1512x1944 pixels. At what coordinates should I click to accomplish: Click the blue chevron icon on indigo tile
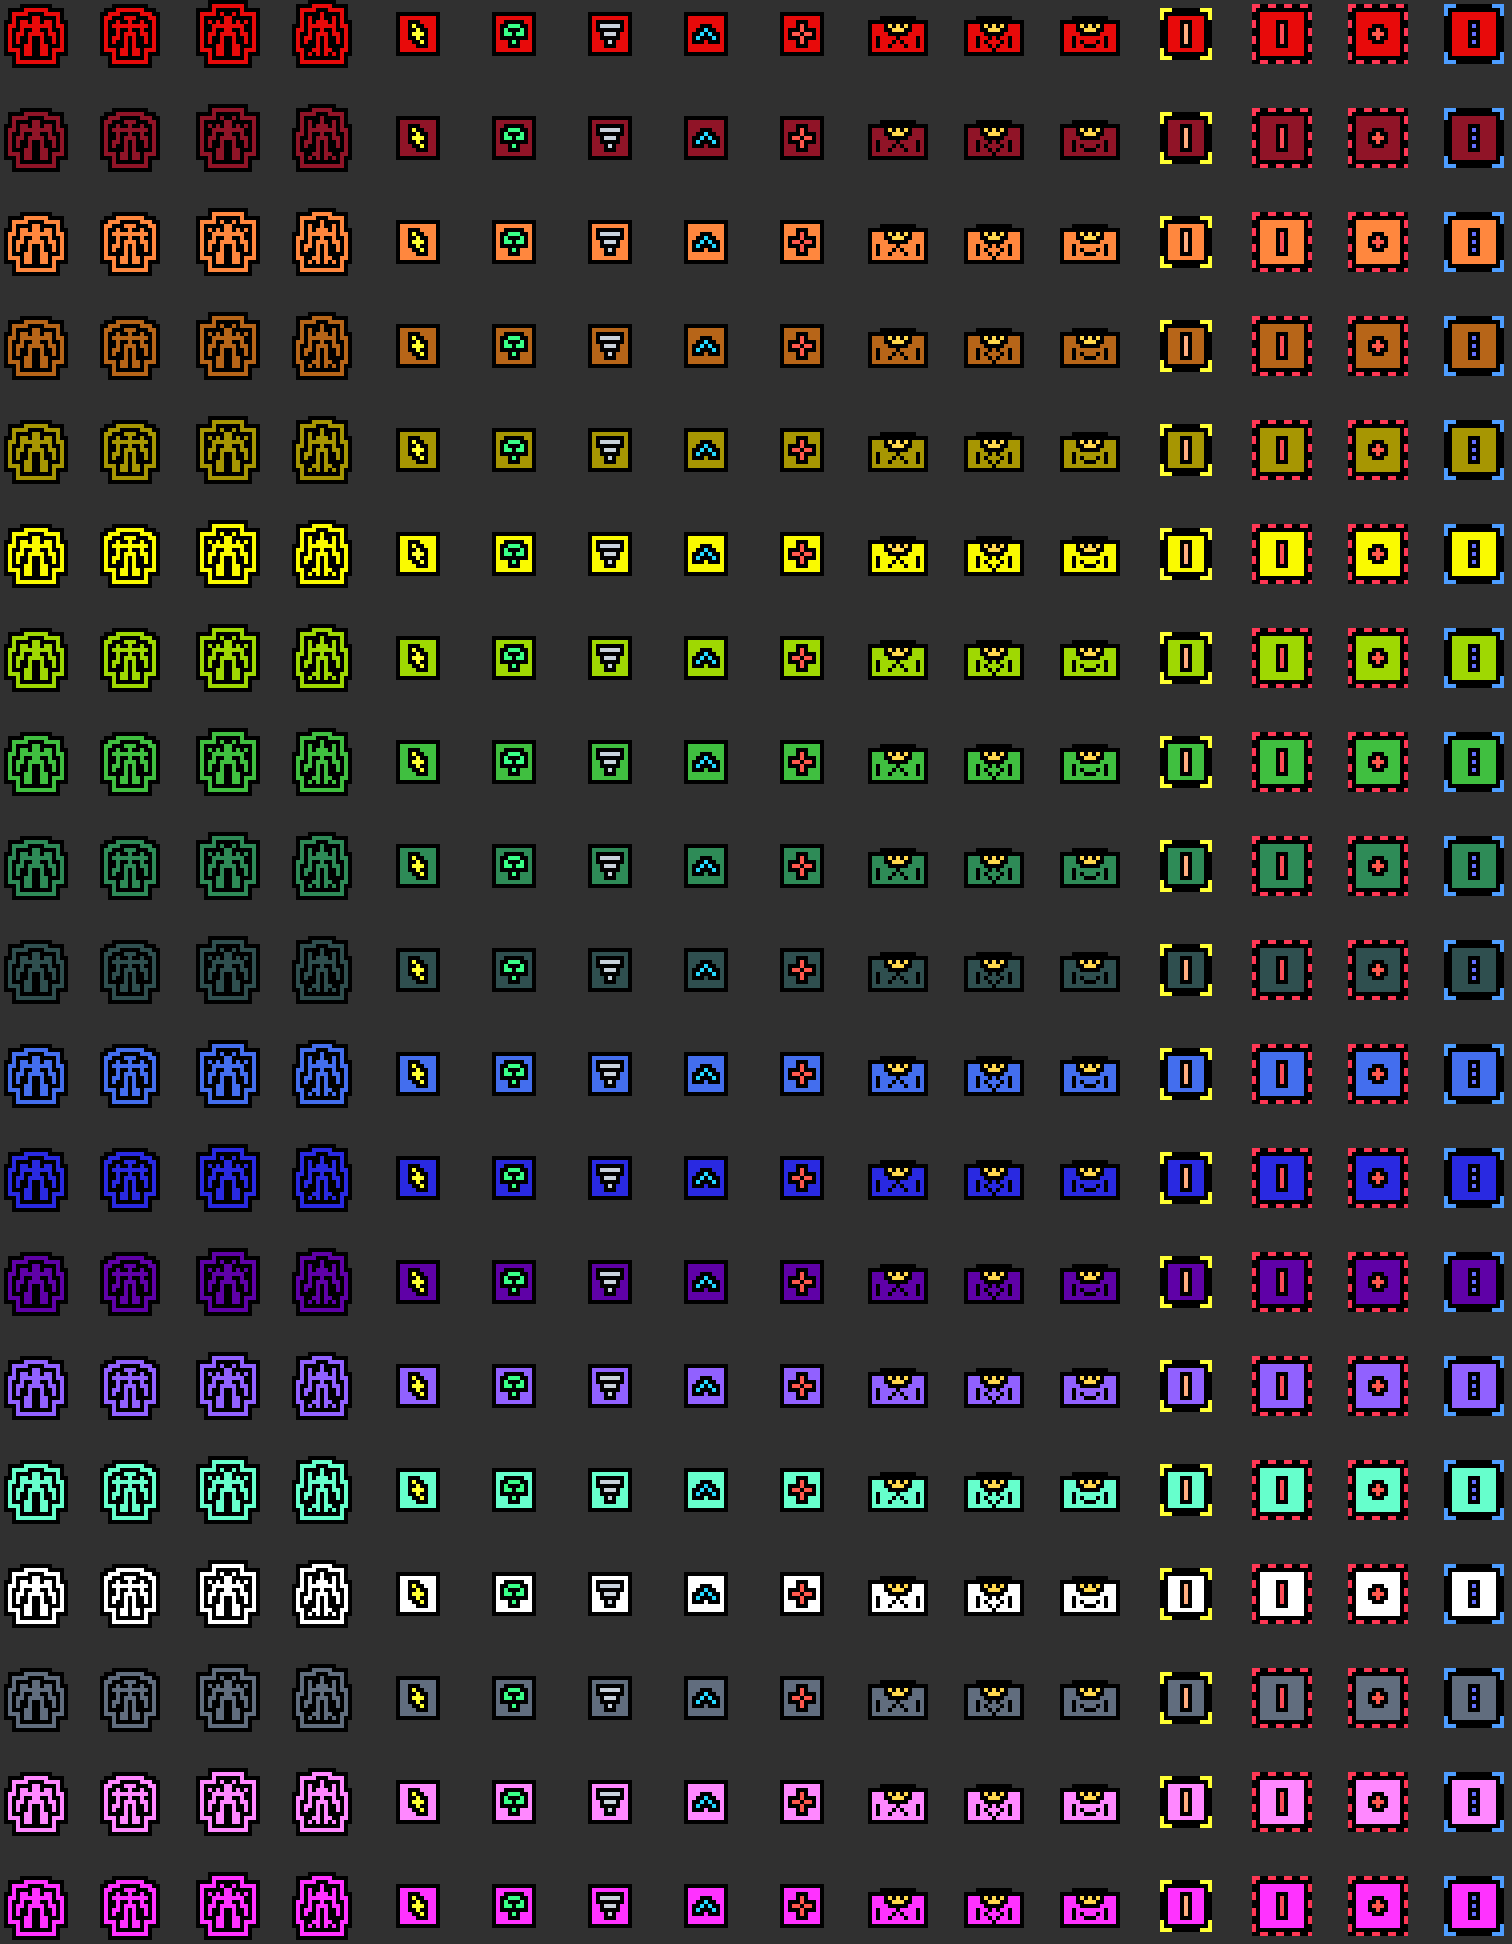[x=706, y=1283]
